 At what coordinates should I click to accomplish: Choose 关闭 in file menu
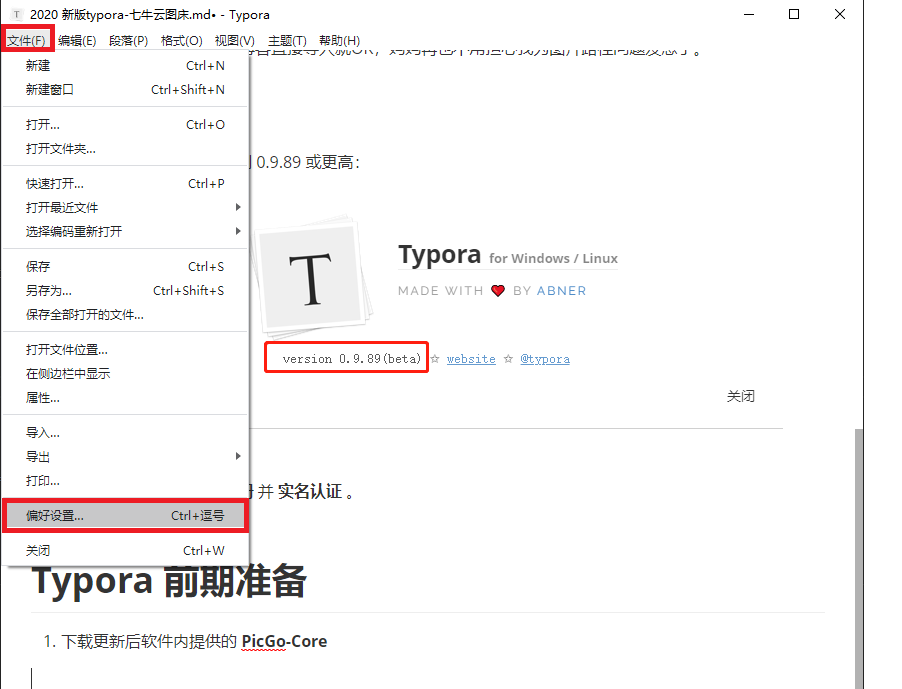click(125, 551)
